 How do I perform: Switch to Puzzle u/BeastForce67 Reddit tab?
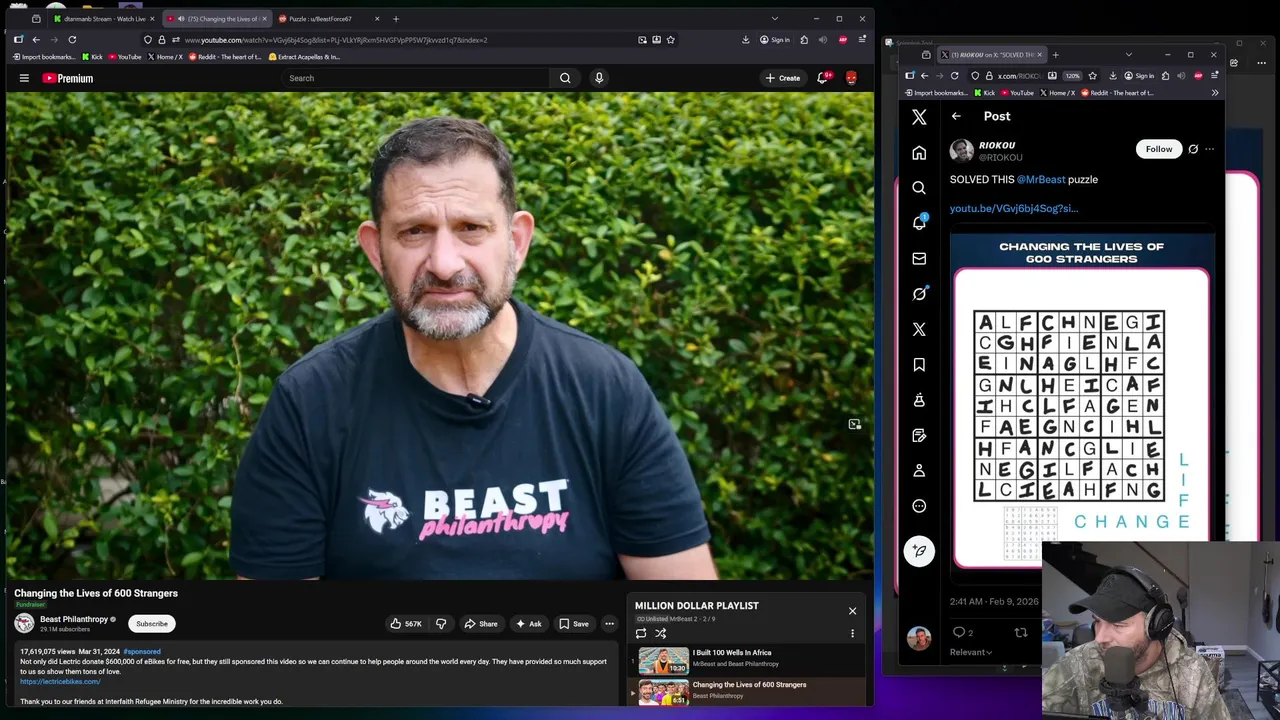pos(327,18)
